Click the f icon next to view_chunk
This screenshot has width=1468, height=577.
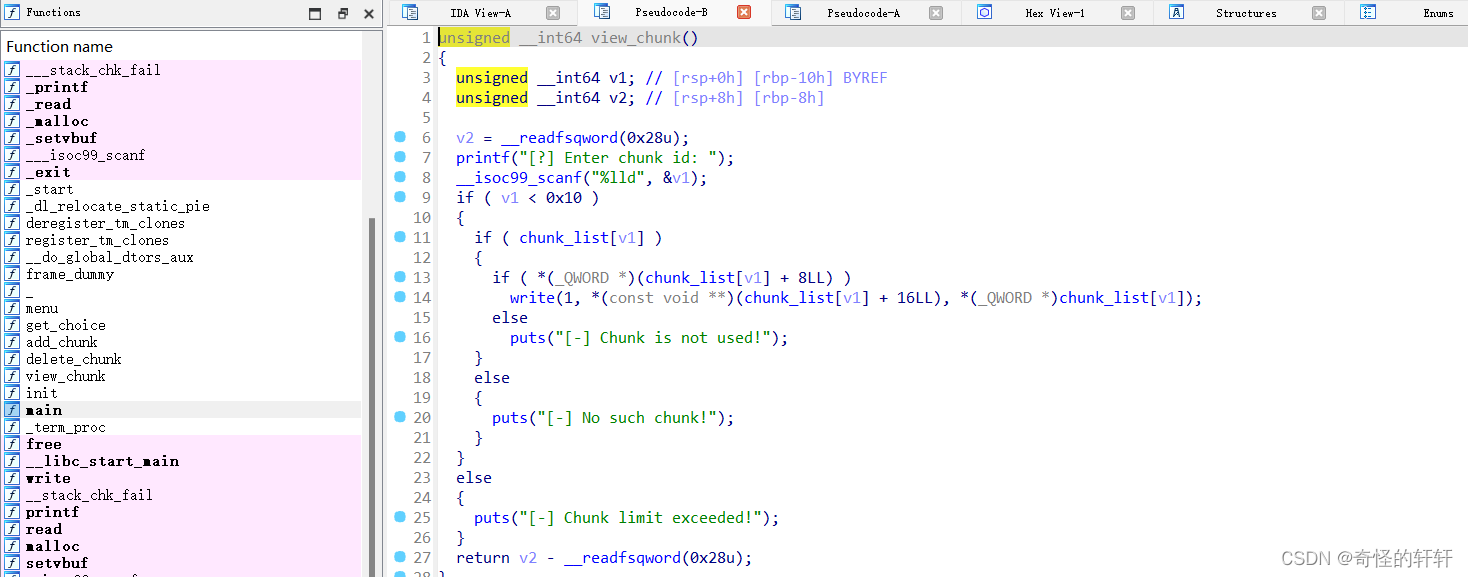click(x=11, y=375)
